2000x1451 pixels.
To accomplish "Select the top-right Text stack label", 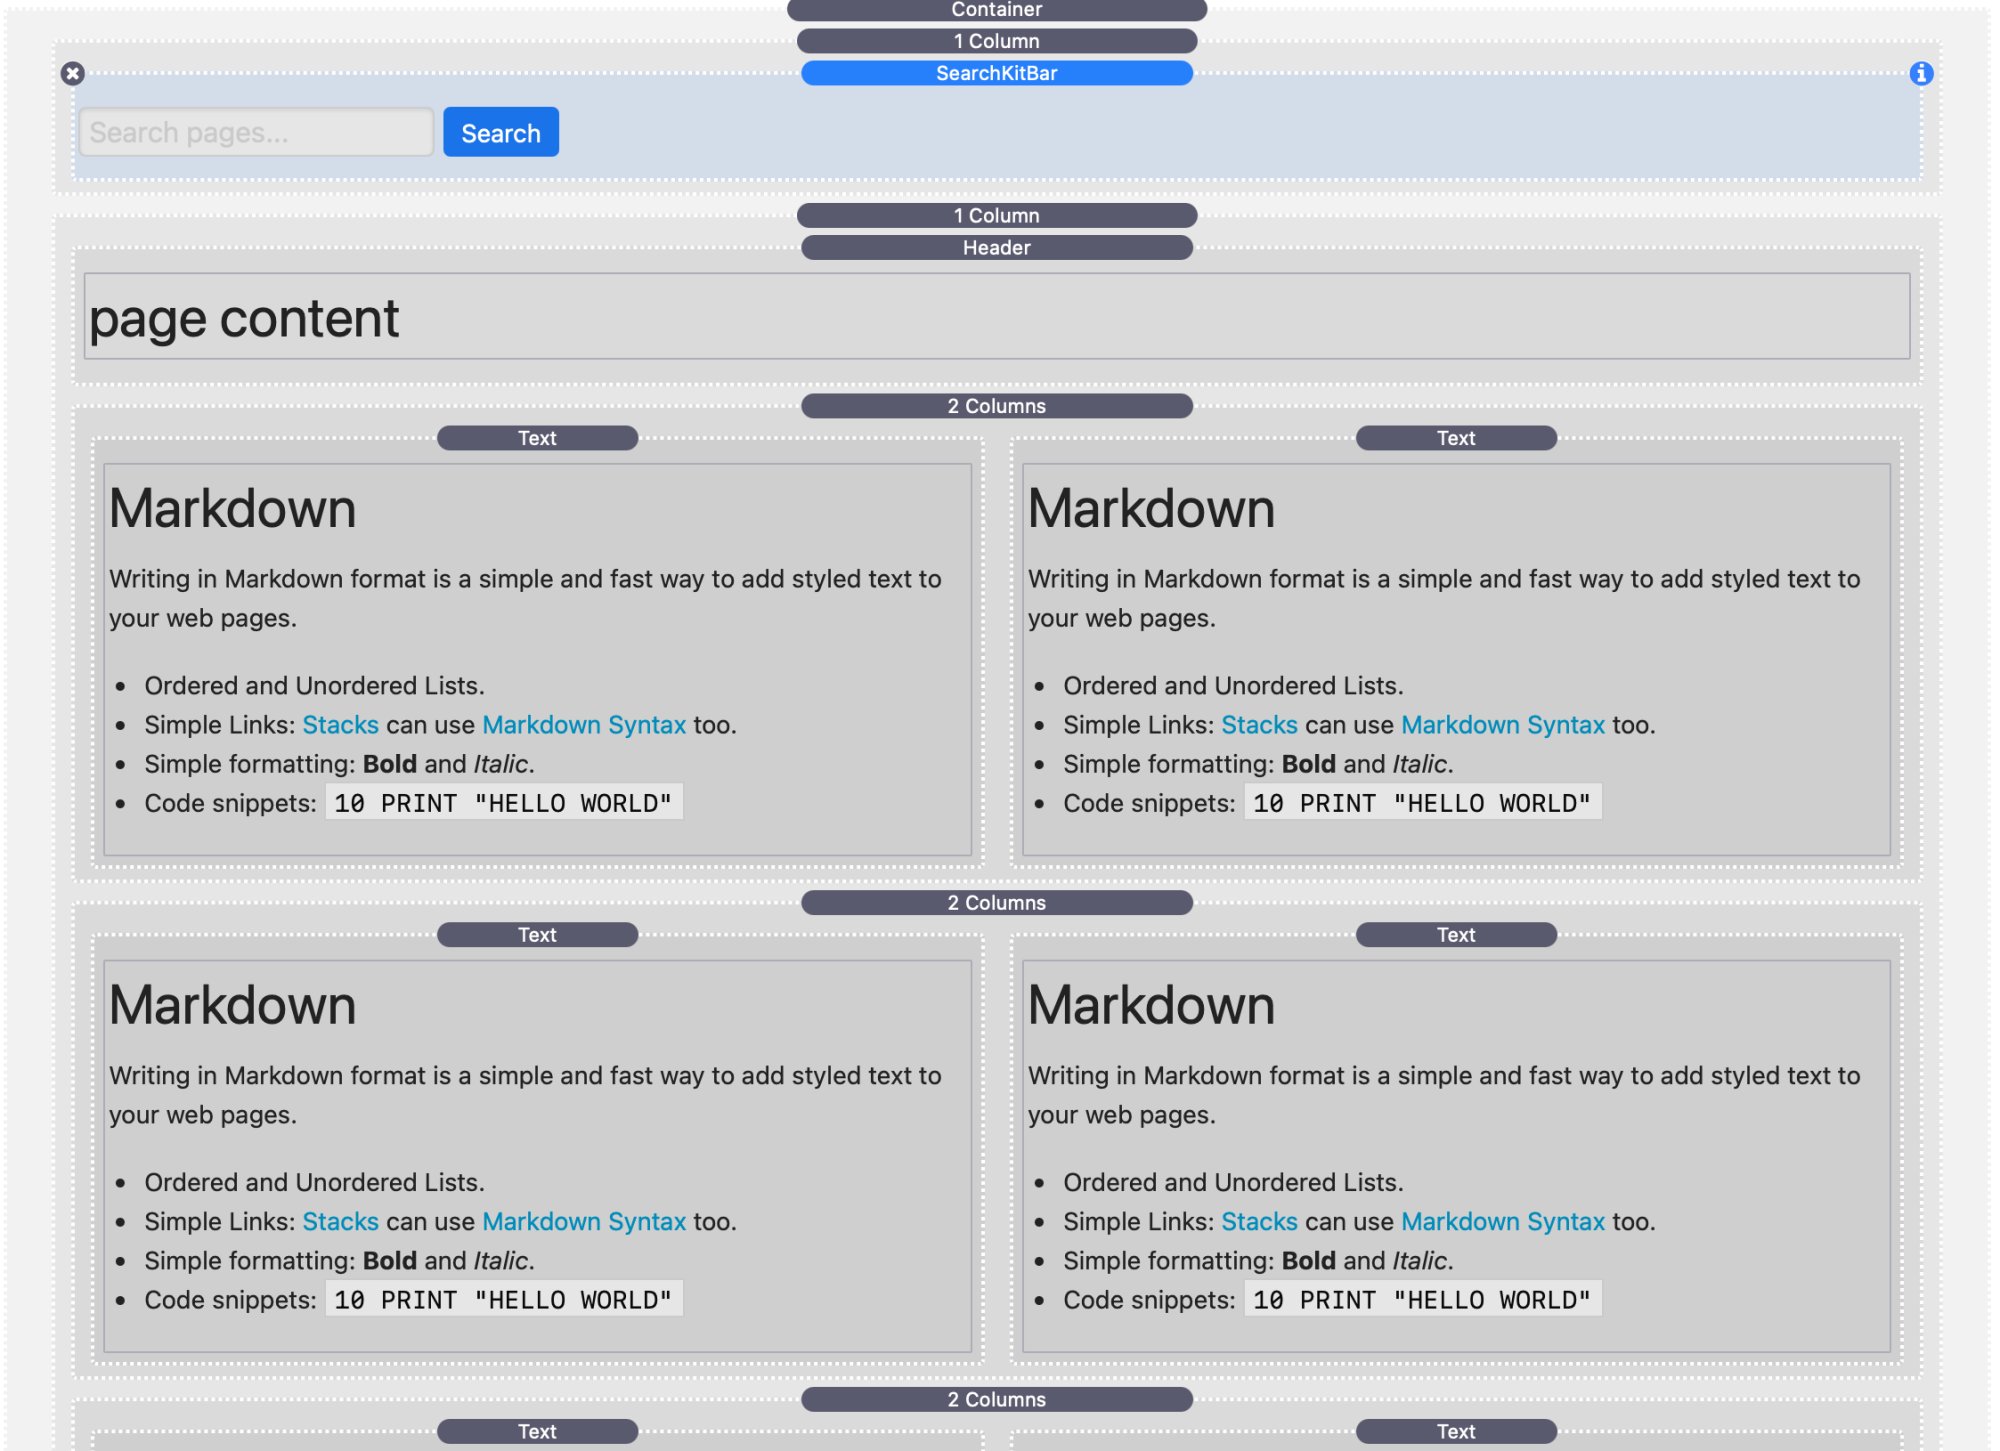I will (1455, 438).
